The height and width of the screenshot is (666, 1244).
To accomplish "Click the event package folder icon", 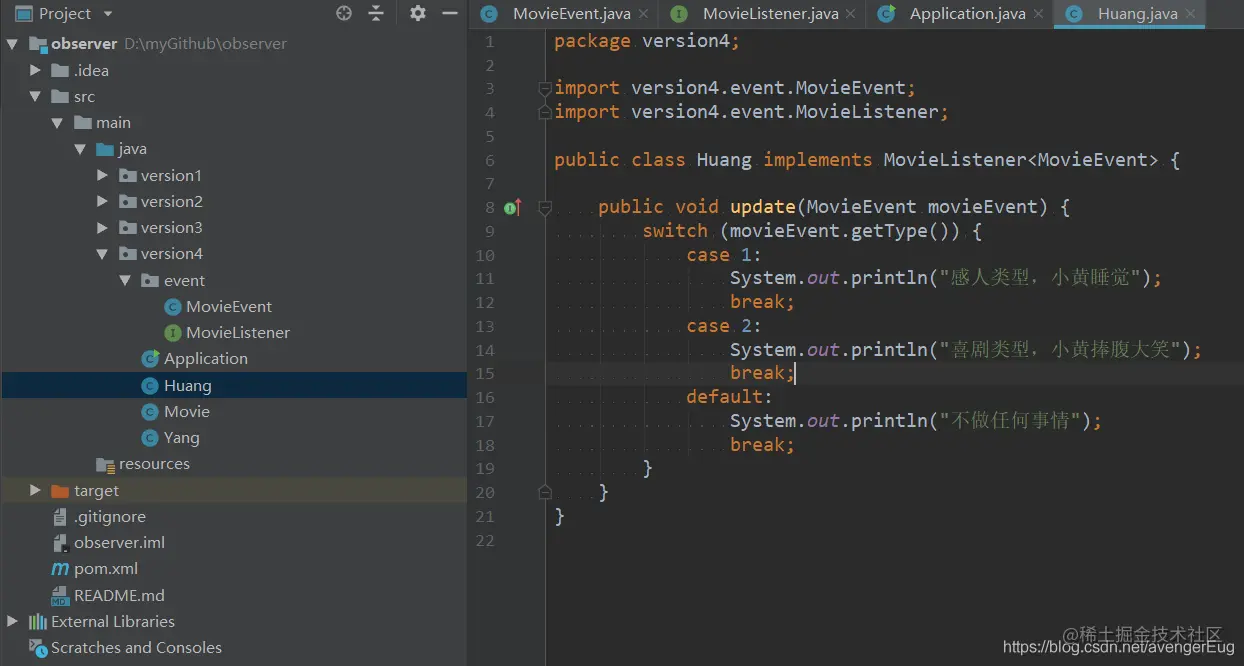I will [x=150, y=280].
